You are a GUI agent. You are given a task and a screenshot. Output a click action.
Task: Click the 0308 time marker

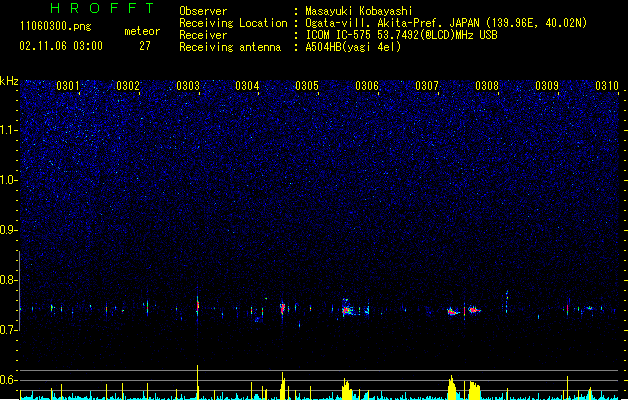(x=487, y=86)
